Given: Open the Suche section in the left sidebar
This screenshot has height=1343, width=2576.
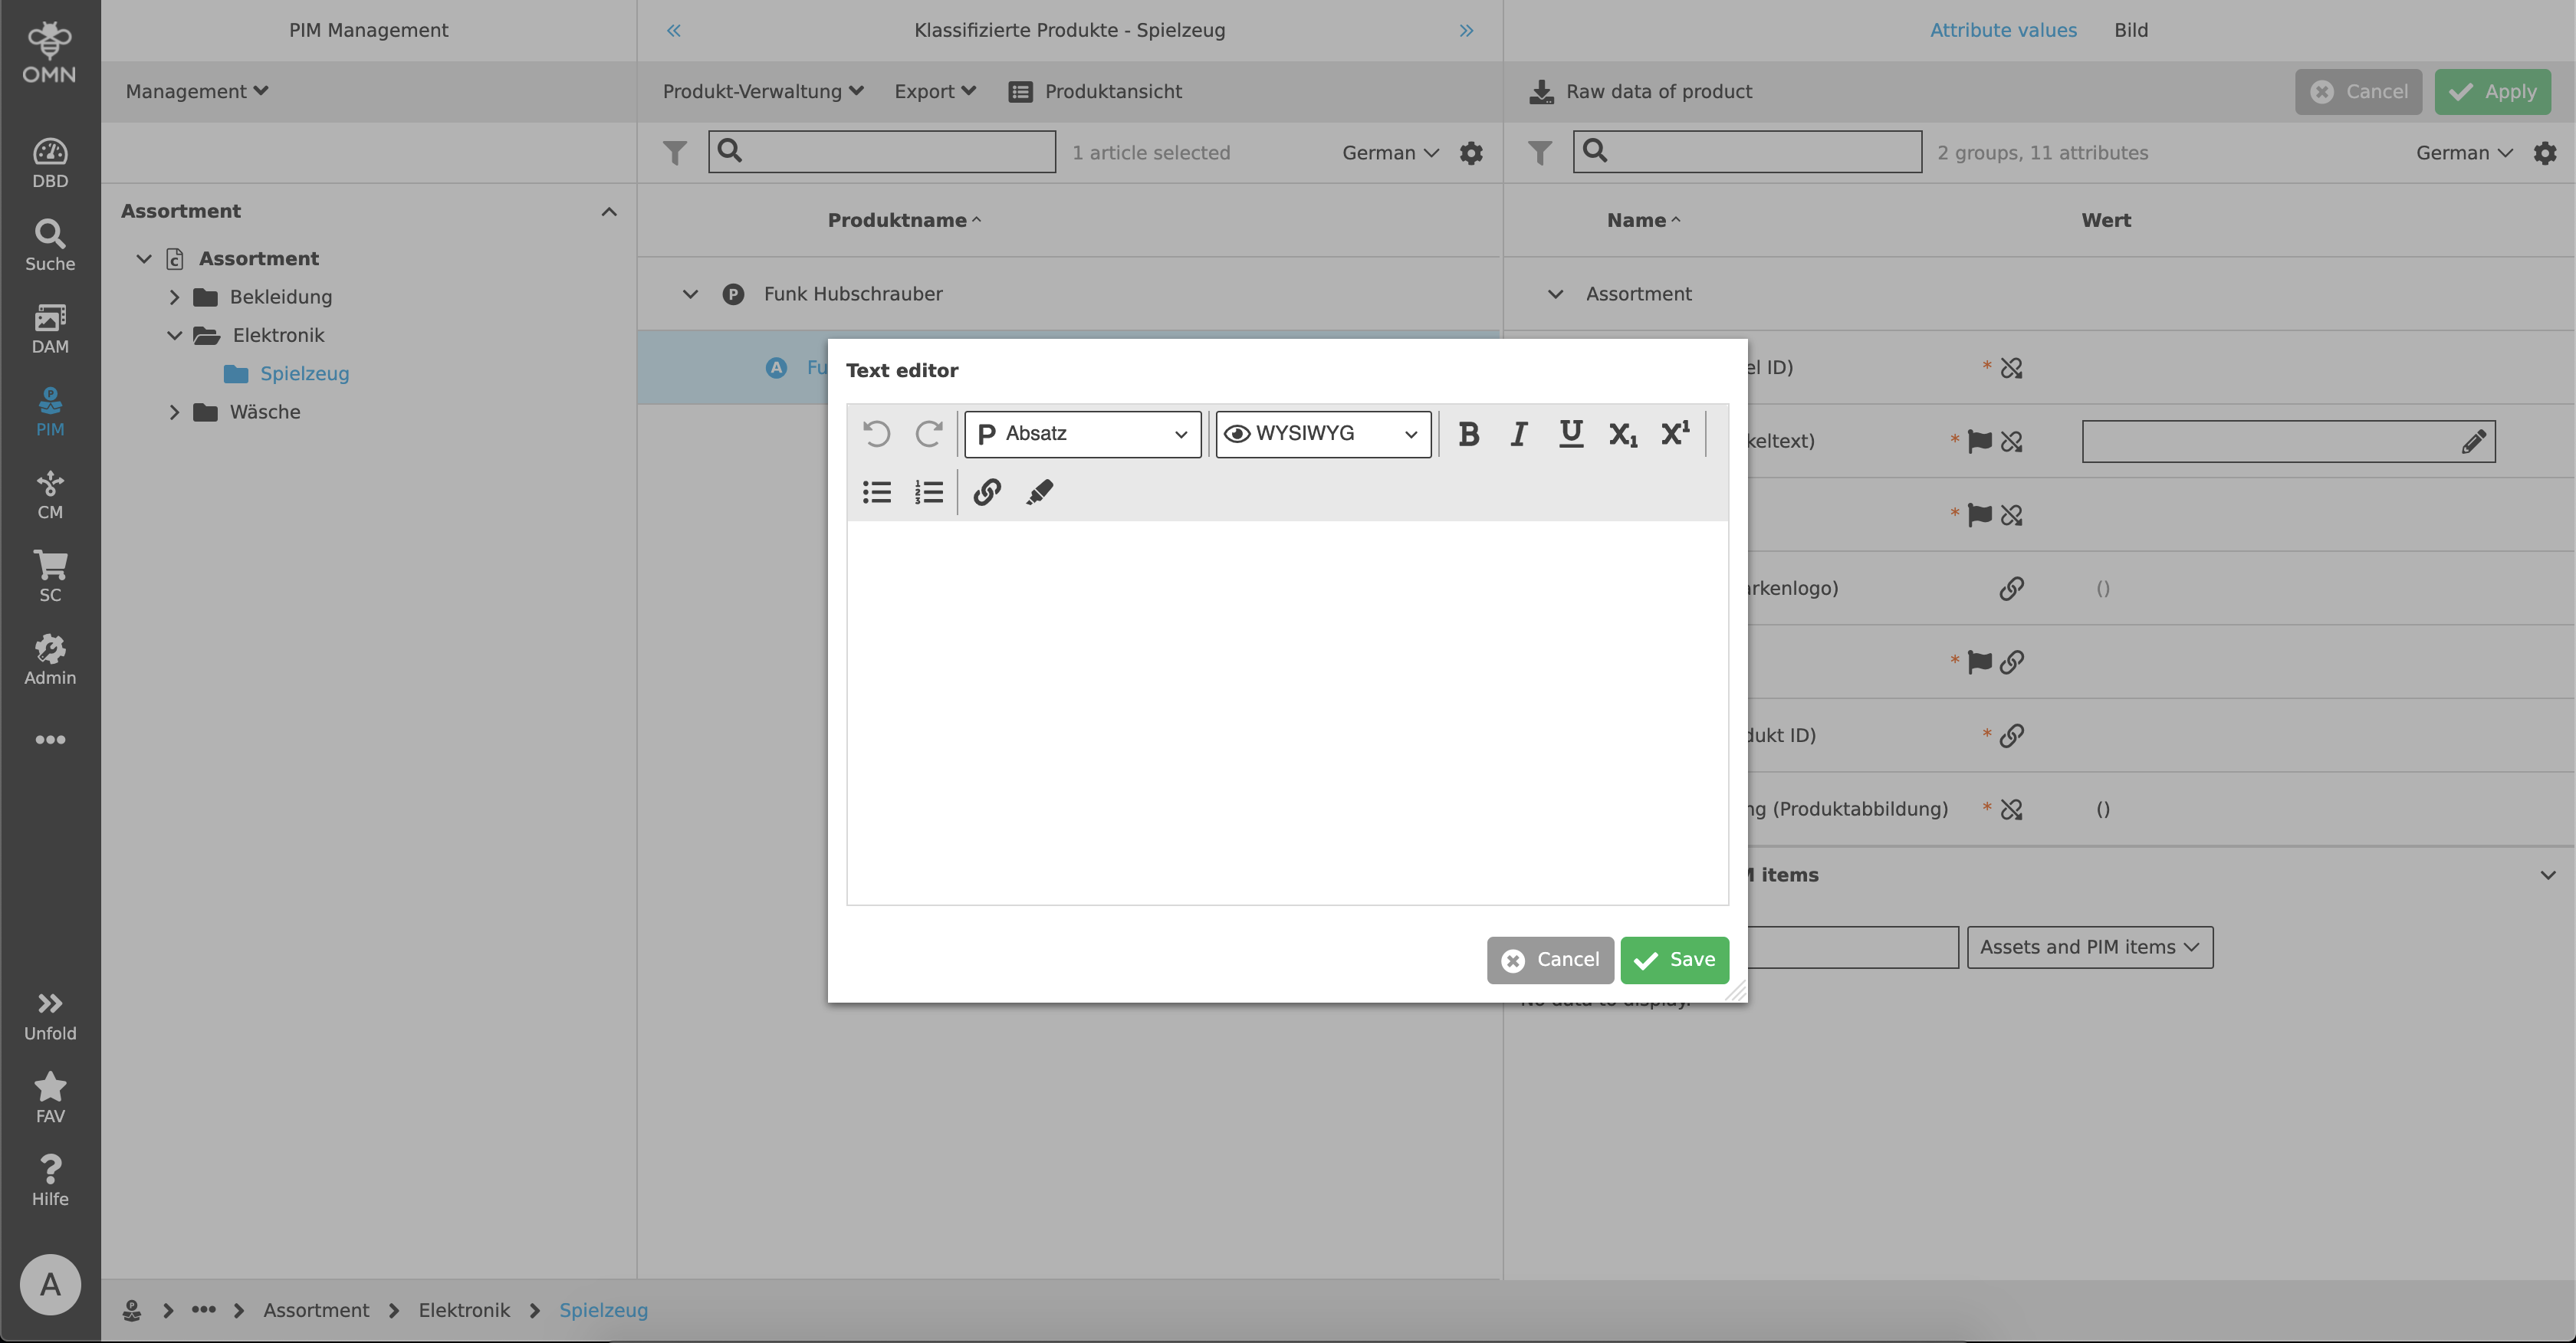Looking at the screenshot, I should coord(50,243).
